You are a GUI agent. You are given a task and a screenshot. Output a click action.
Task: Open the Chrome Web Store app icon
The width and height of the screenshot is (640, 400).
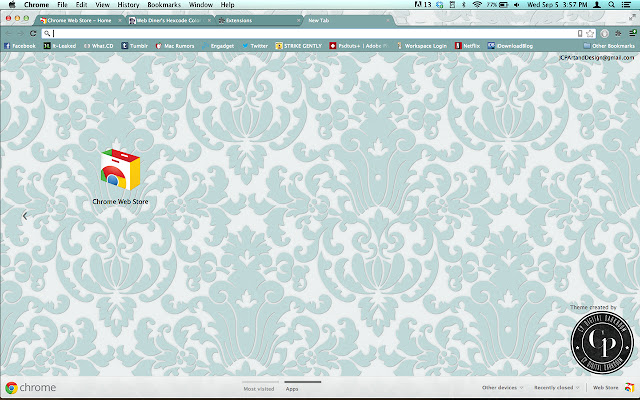(x=120, y=170)
